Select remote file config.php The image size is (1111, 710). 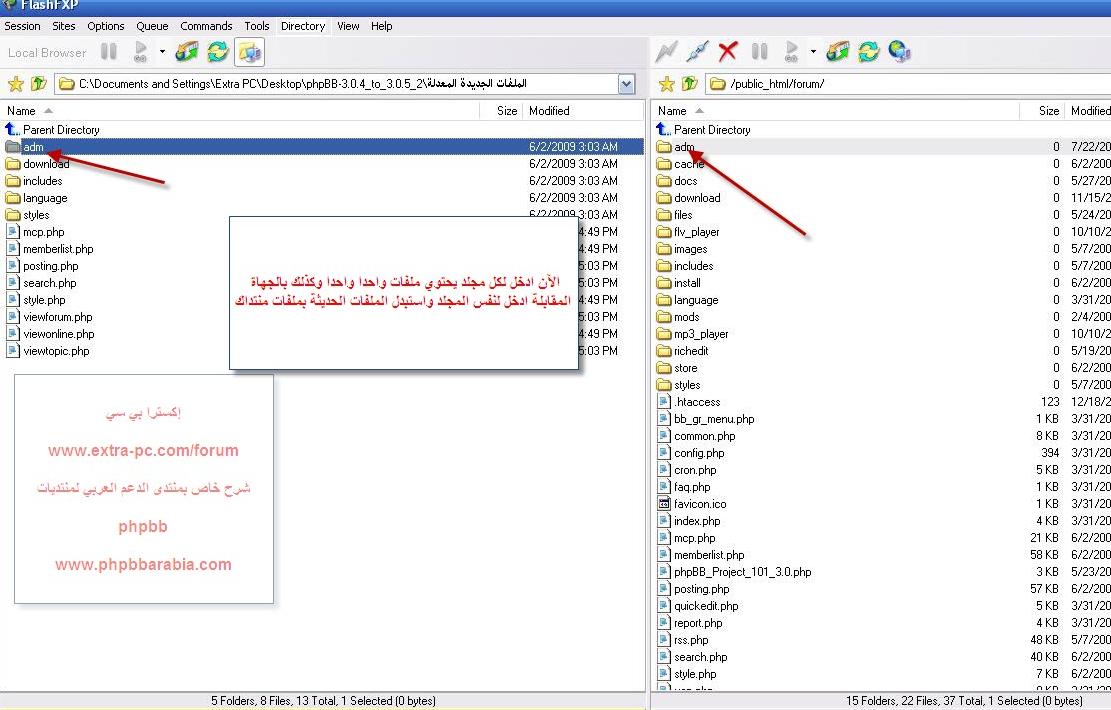pos(690,453)
